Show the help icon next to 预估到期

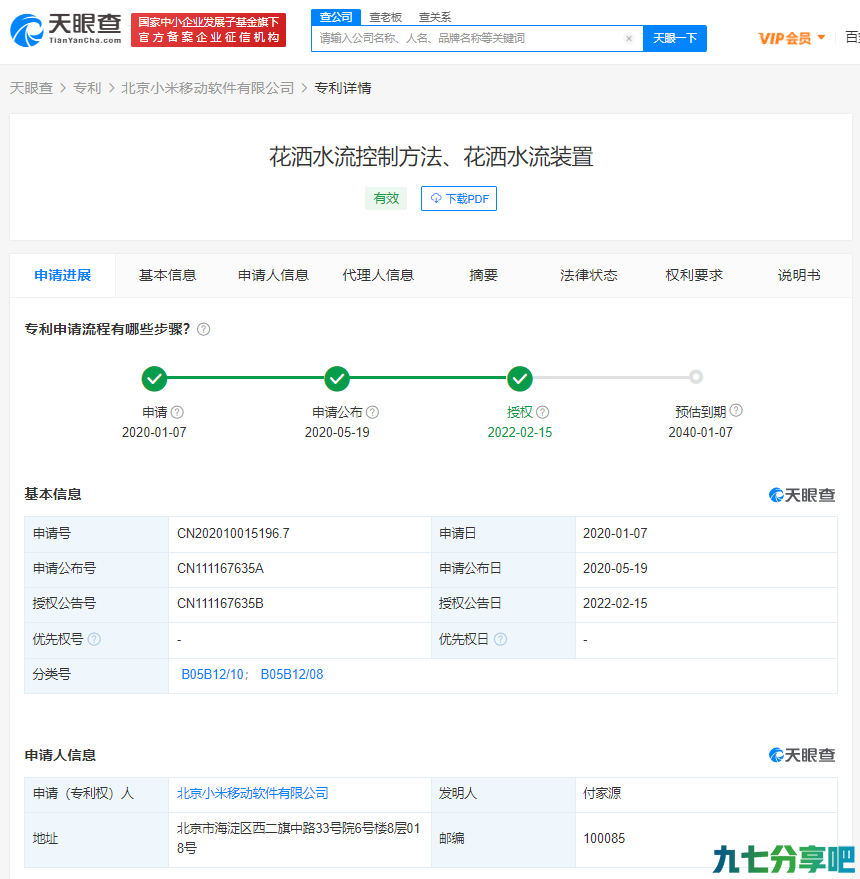pos(736,410)
